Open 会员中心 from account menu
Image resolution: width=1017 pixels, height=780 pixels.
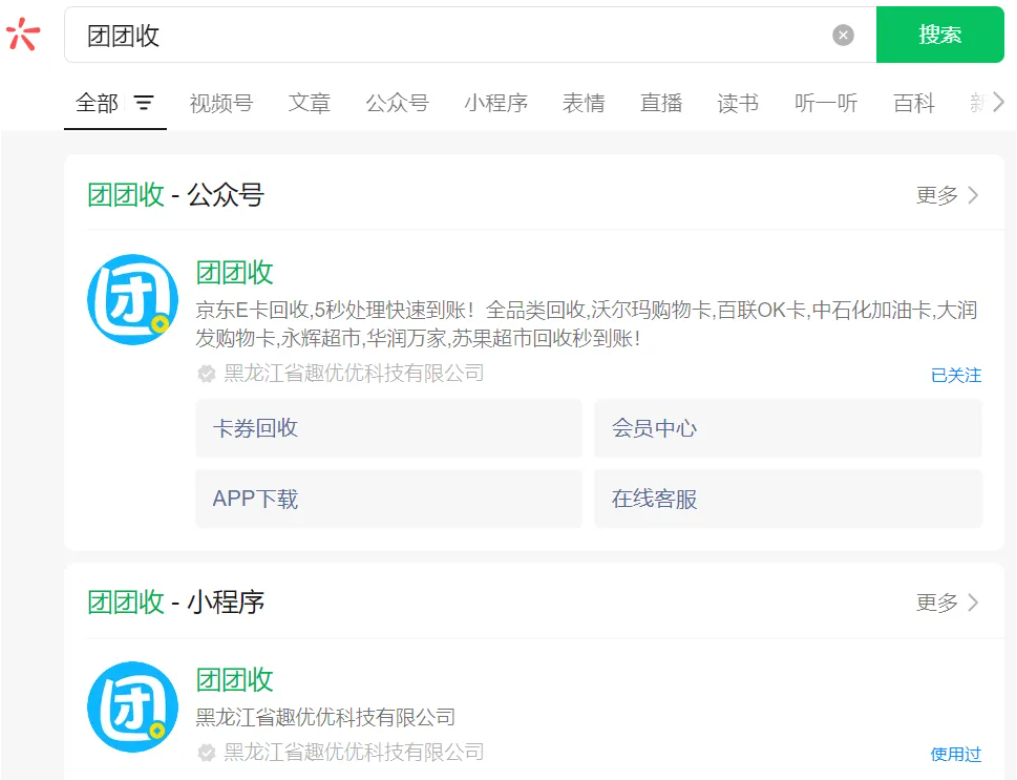(x=787, y=429)
